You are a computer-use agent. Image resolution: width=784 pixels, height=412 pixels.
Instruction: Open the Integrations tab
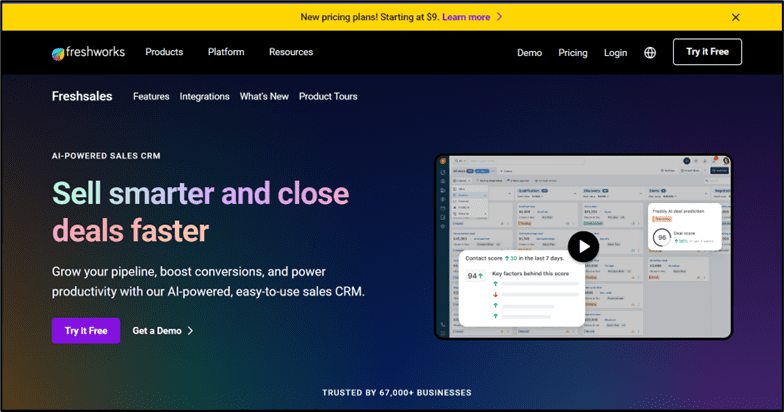point(204,97)
